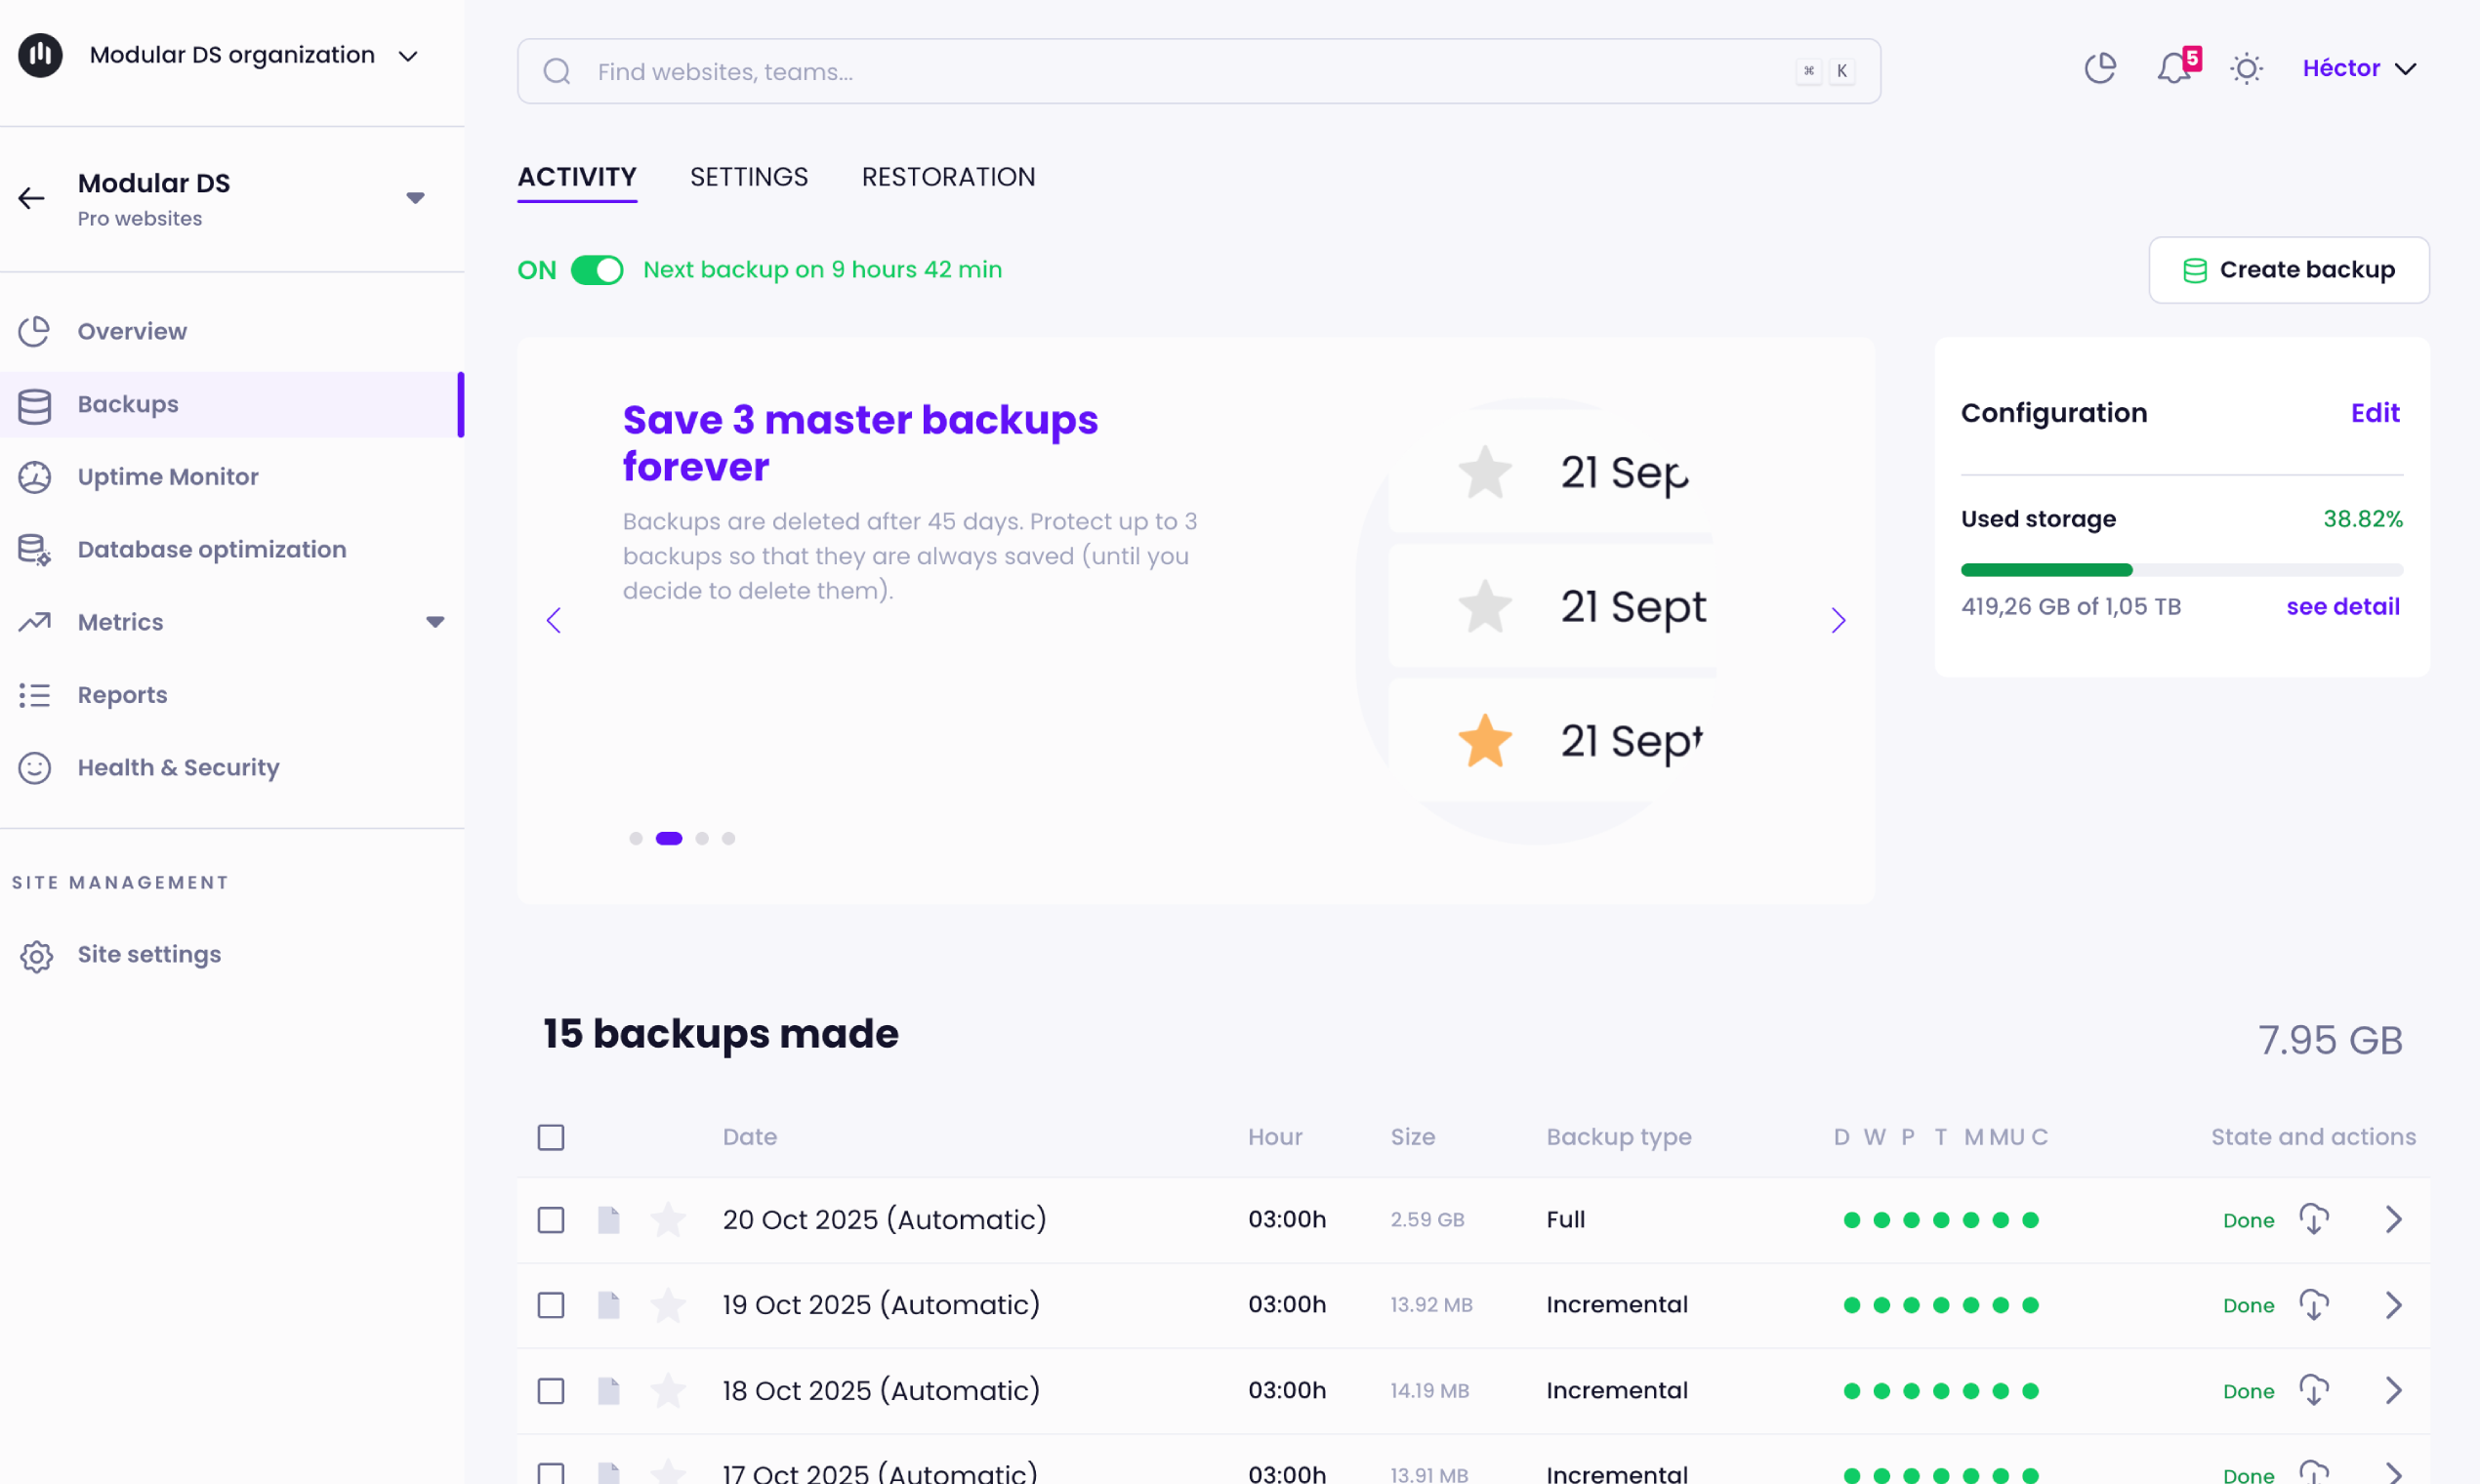The height and width of the screenshot is (1484, 2480).
Task: Expand the Metrics submenu
Action: (435, 622)
